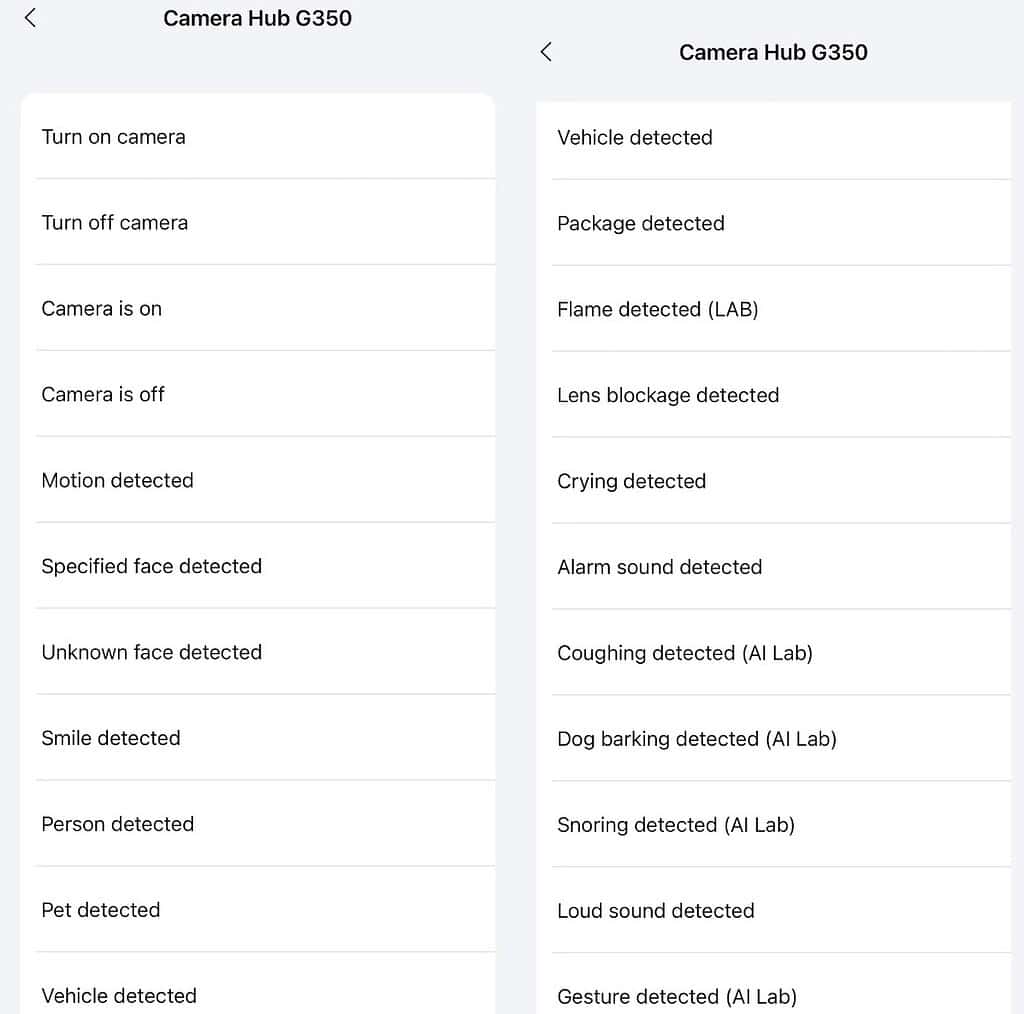Tap 'Flame detected (LAB)' entry
The width and height of the screenshot is (1024, 1014).
click(658, 309)
